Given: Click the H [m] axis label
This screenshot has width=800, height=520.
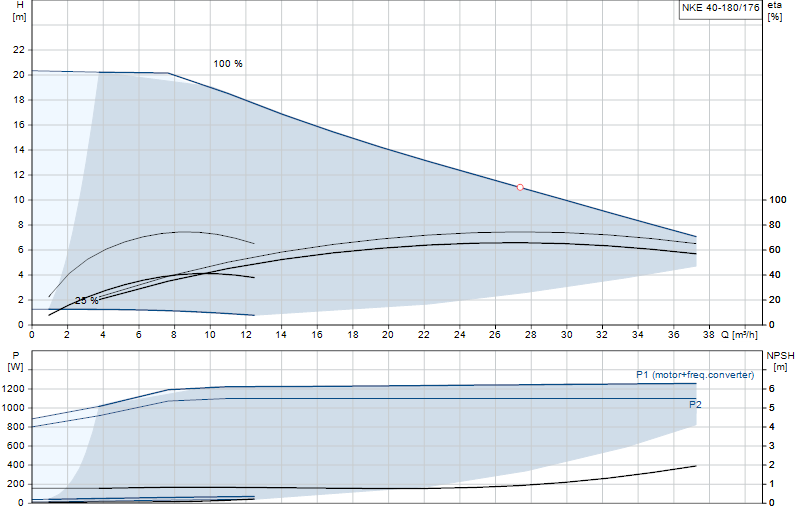Looking at the screenshot, I should tap(19, 11).
